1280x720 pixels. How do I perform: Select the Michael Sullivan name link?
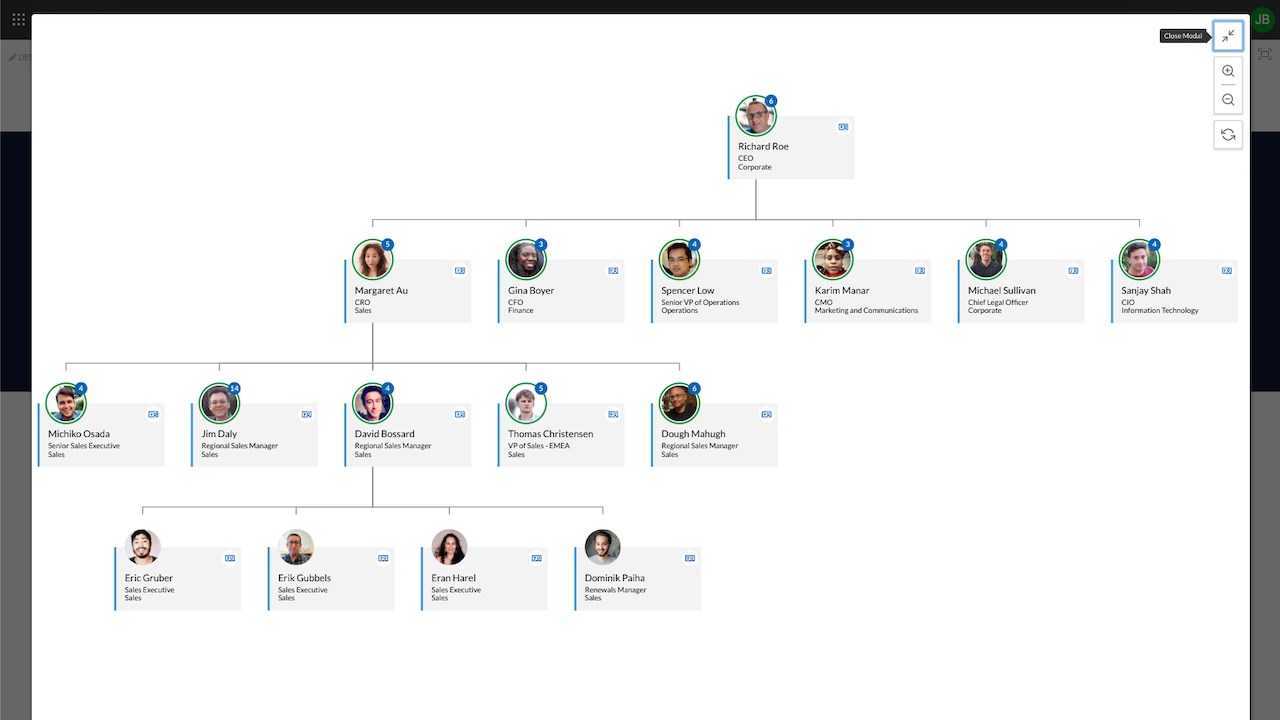click(x=1002, y=291)
